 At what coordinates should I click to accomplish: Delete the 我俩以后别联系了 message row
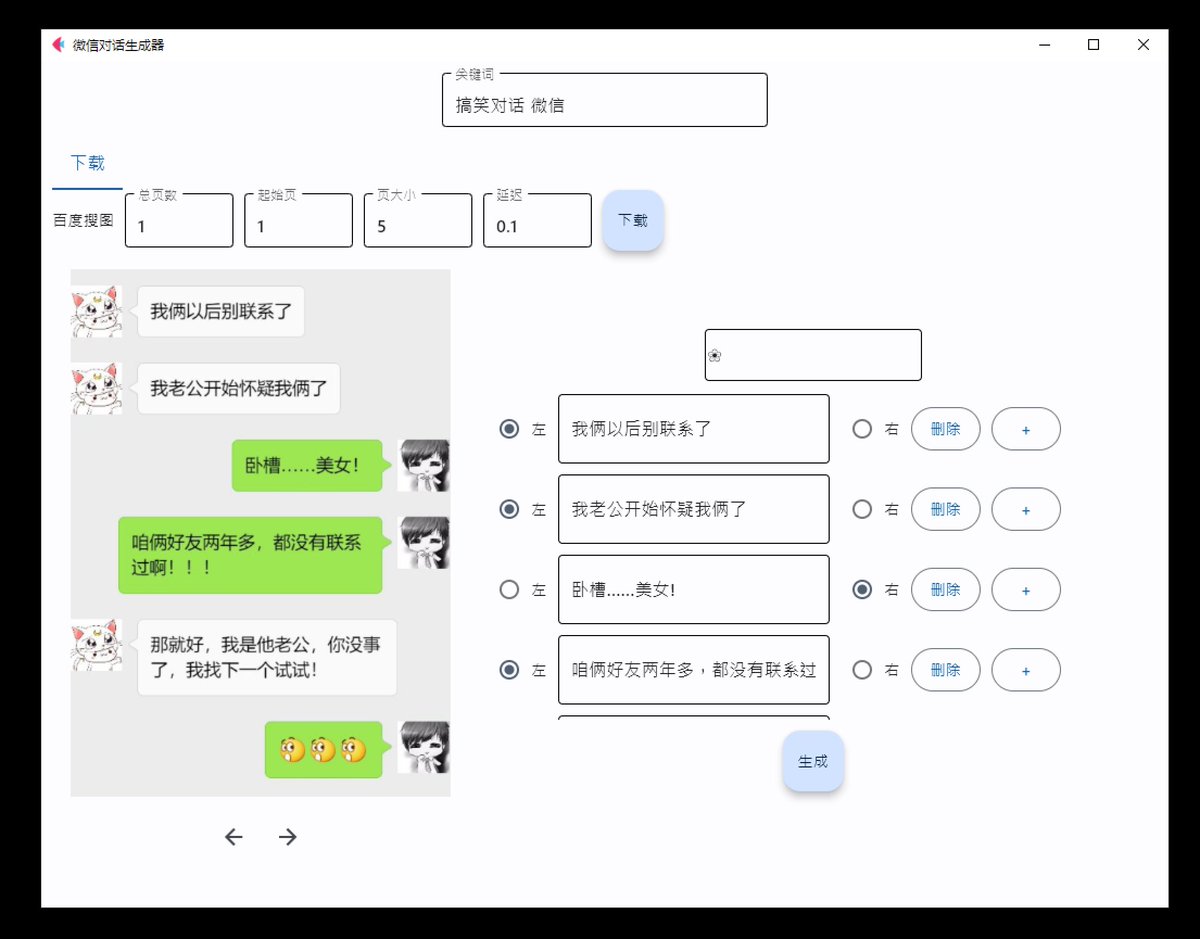point(945,429)
